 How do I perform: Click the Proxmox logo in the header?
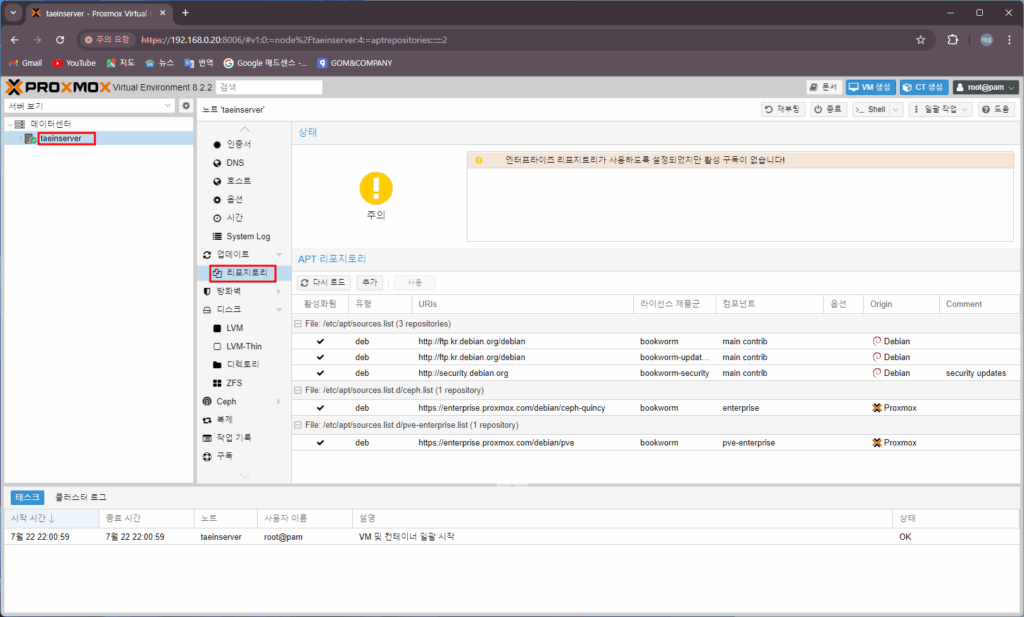coord(58,87)
